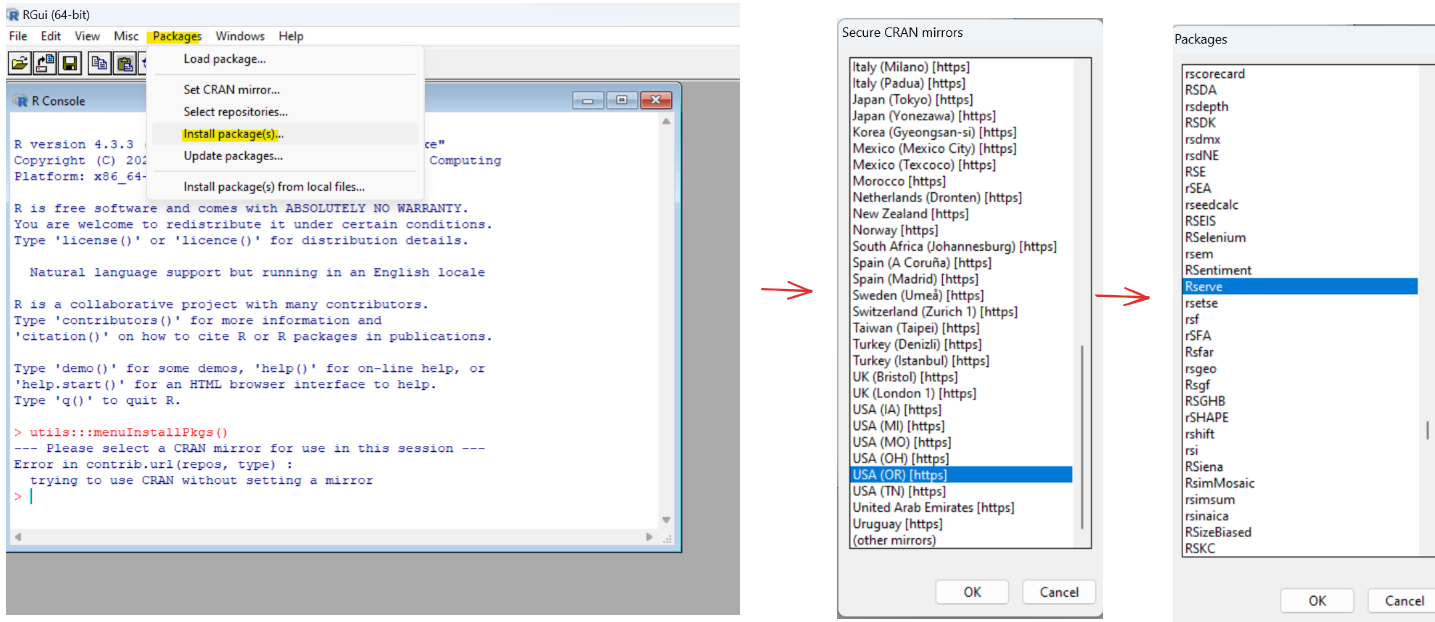Choose Install package(s) from local files...

[285, 187]
